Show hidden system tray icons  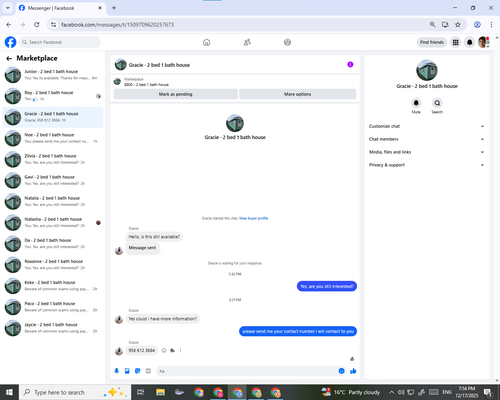(392, 392)
